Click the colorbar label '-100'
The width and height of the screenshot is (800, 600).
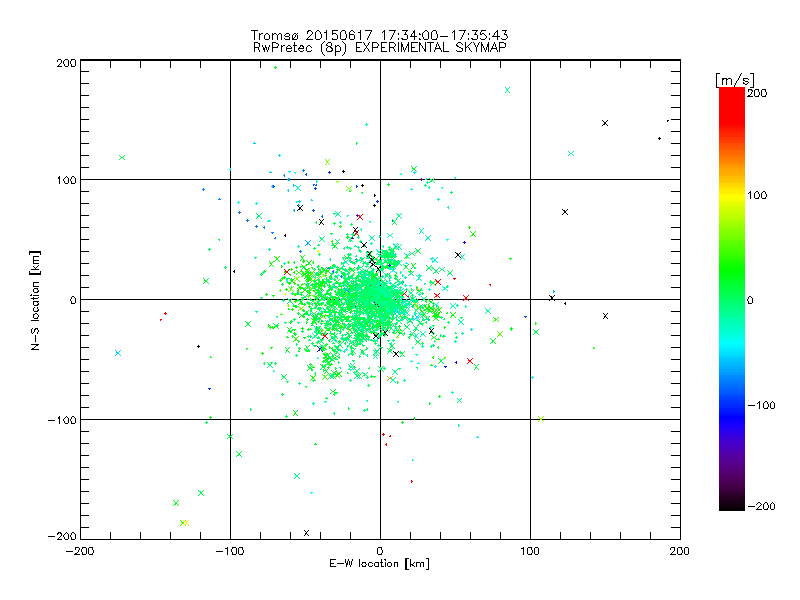coord(761,406)
